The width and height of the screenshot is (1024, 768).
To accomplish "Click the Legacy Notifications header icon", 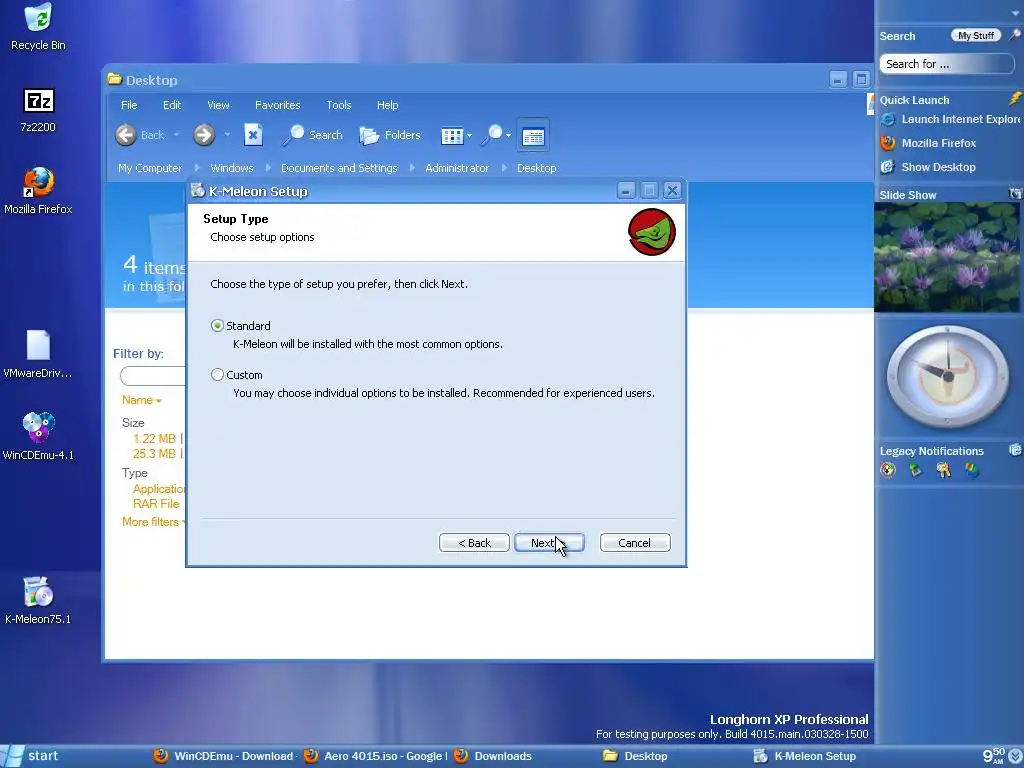I will [1015, 450].
